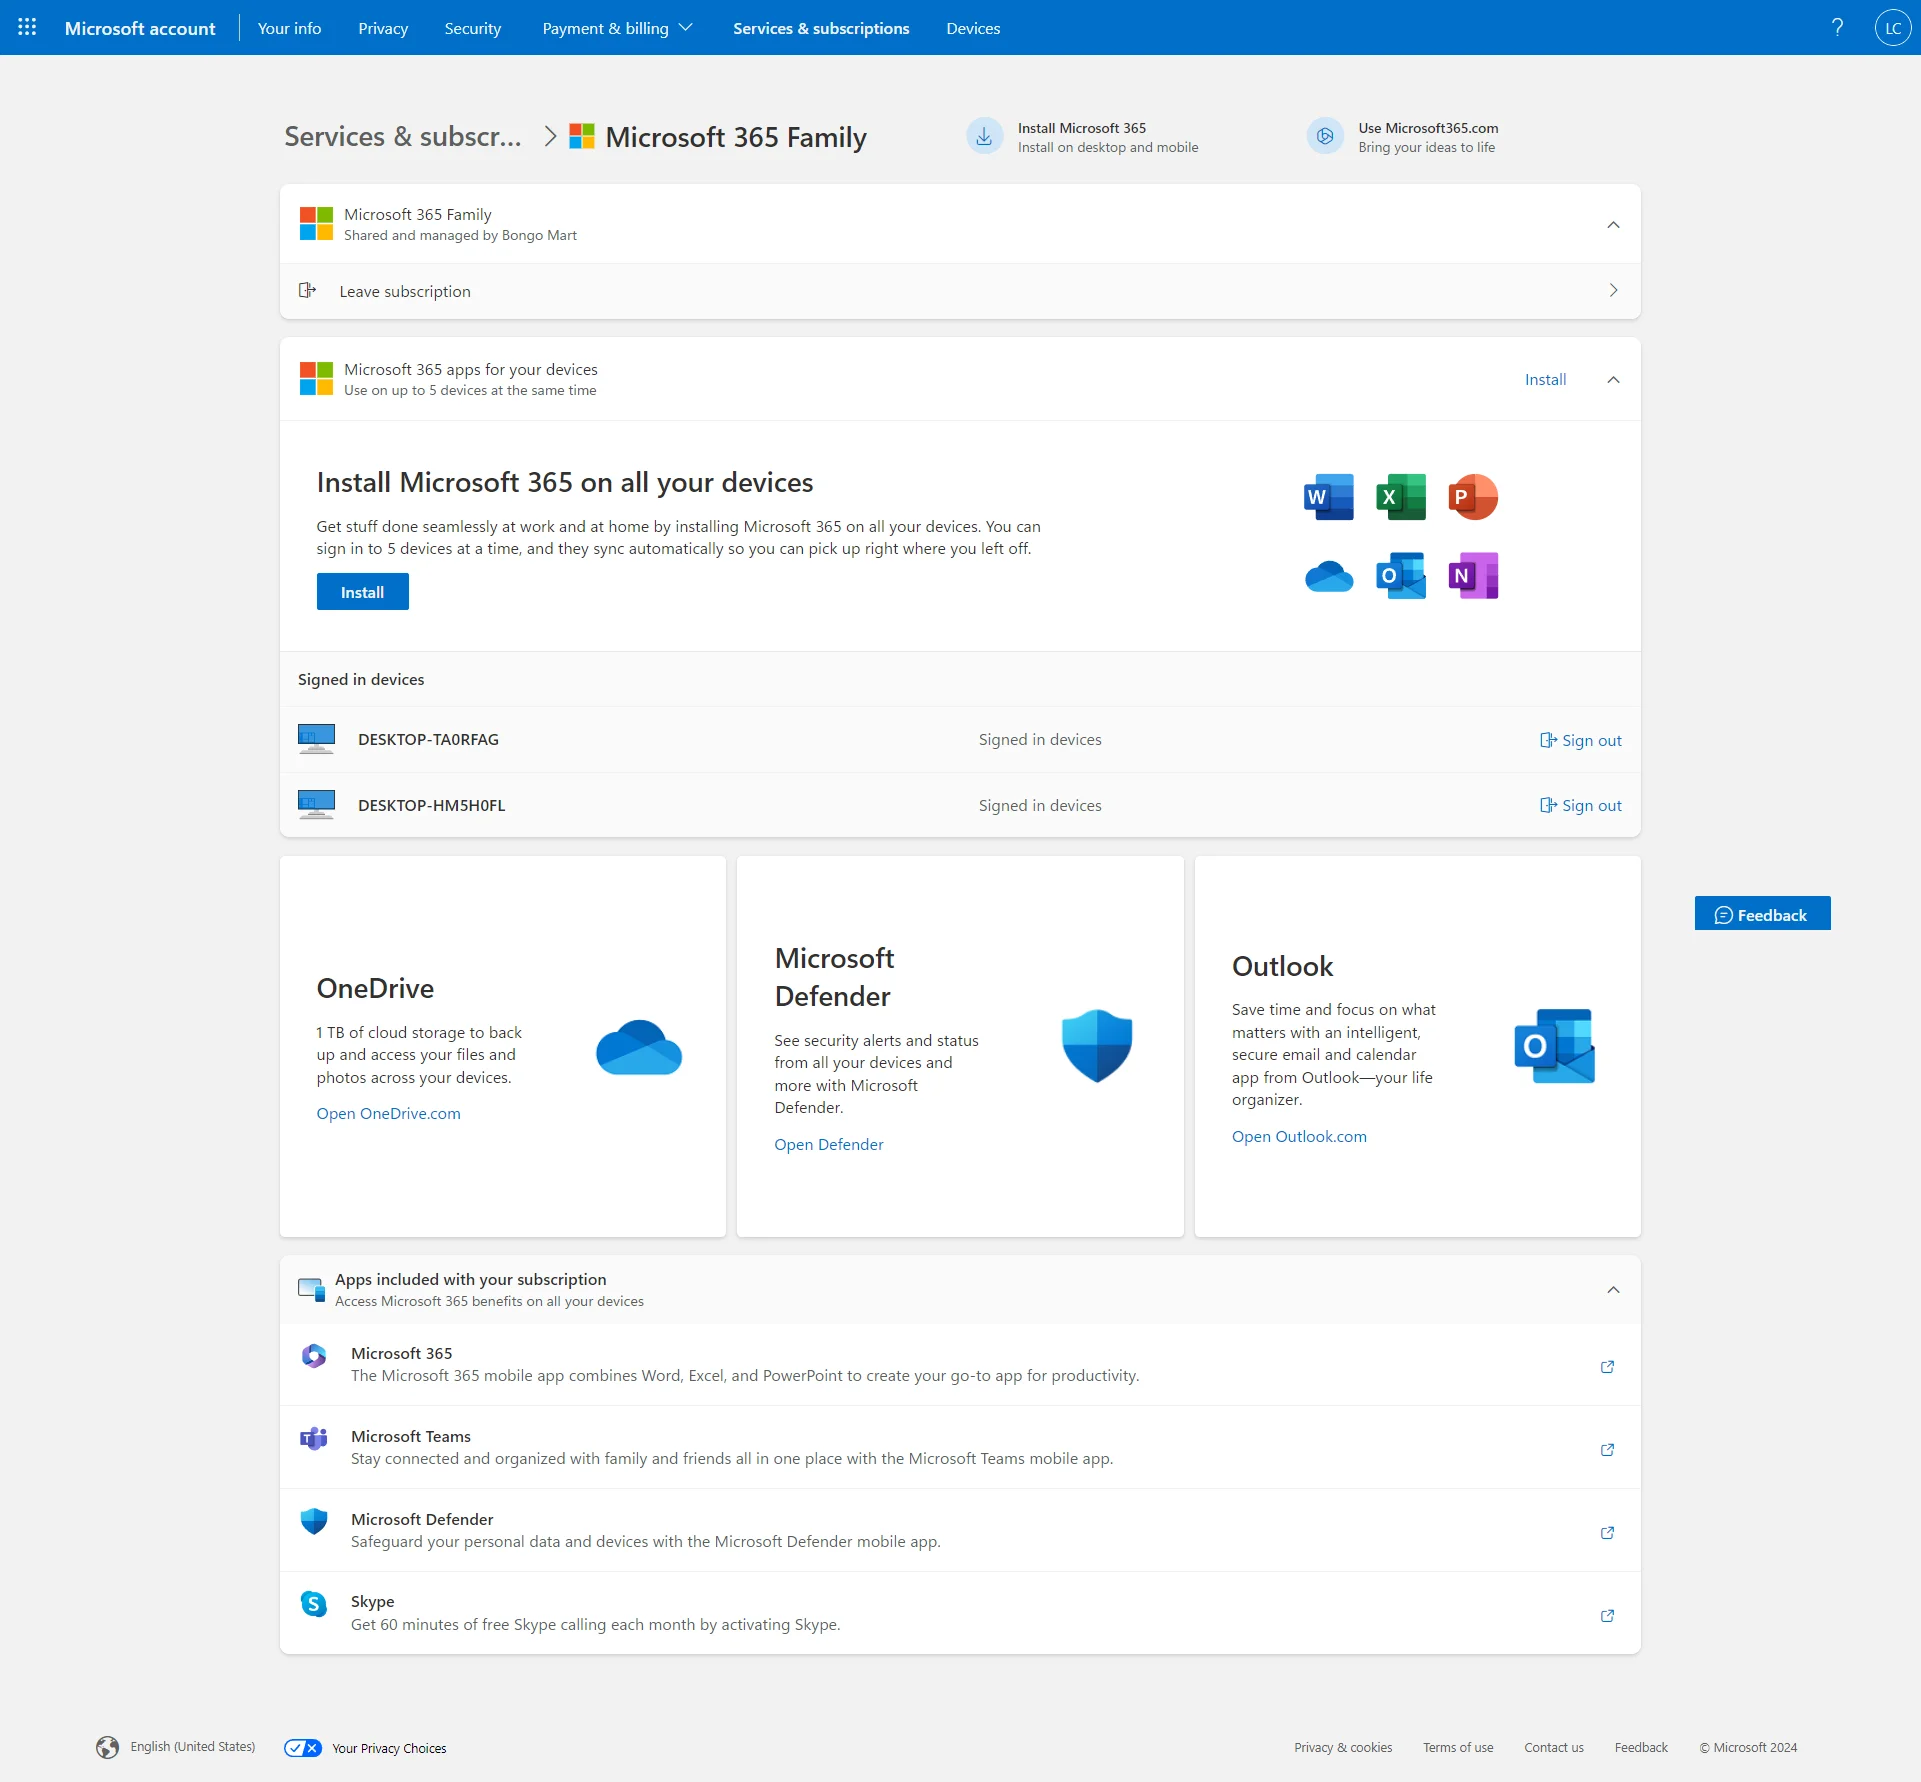
Task: Open the Microsoft Teams app icon
Action: coord(314,1438)
